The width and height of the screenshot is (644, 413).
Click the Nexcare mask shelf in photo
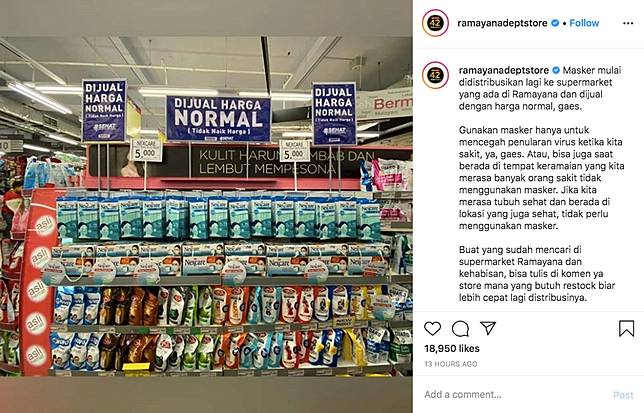click(218, 236)
